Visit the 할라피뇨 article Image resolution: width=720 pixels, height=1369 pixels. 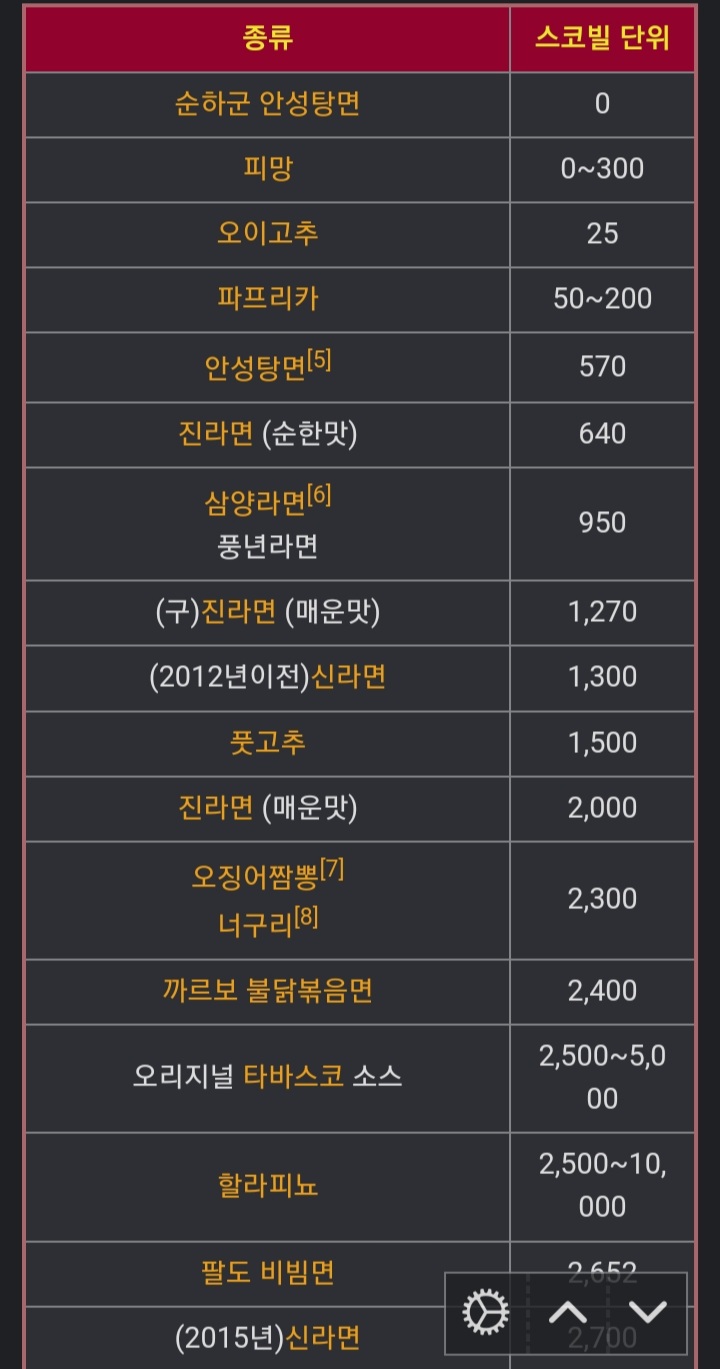(x=267, y=1185)
